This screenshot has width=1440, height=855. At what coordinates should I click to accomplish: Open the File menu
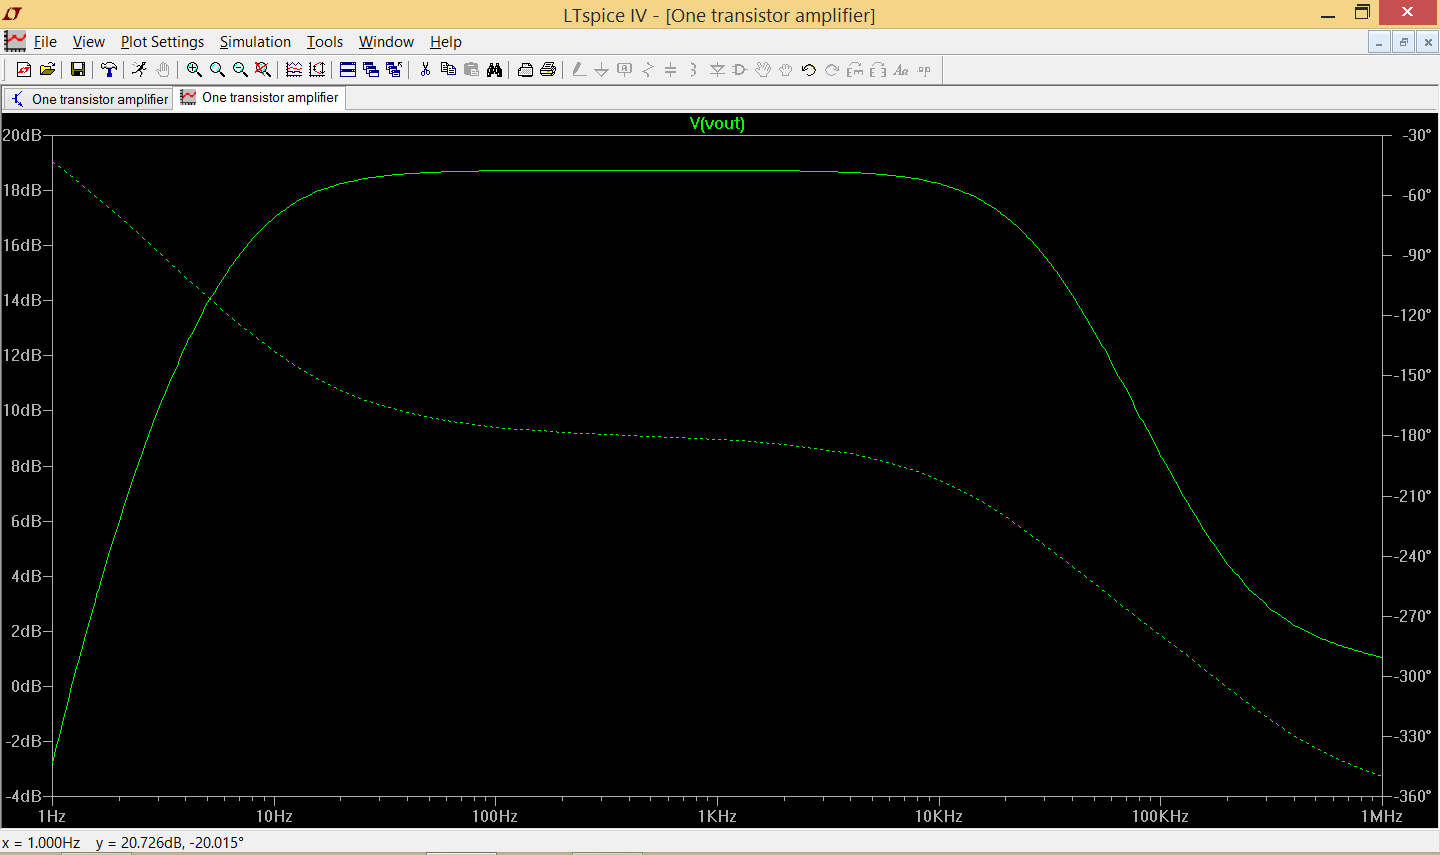45,42
